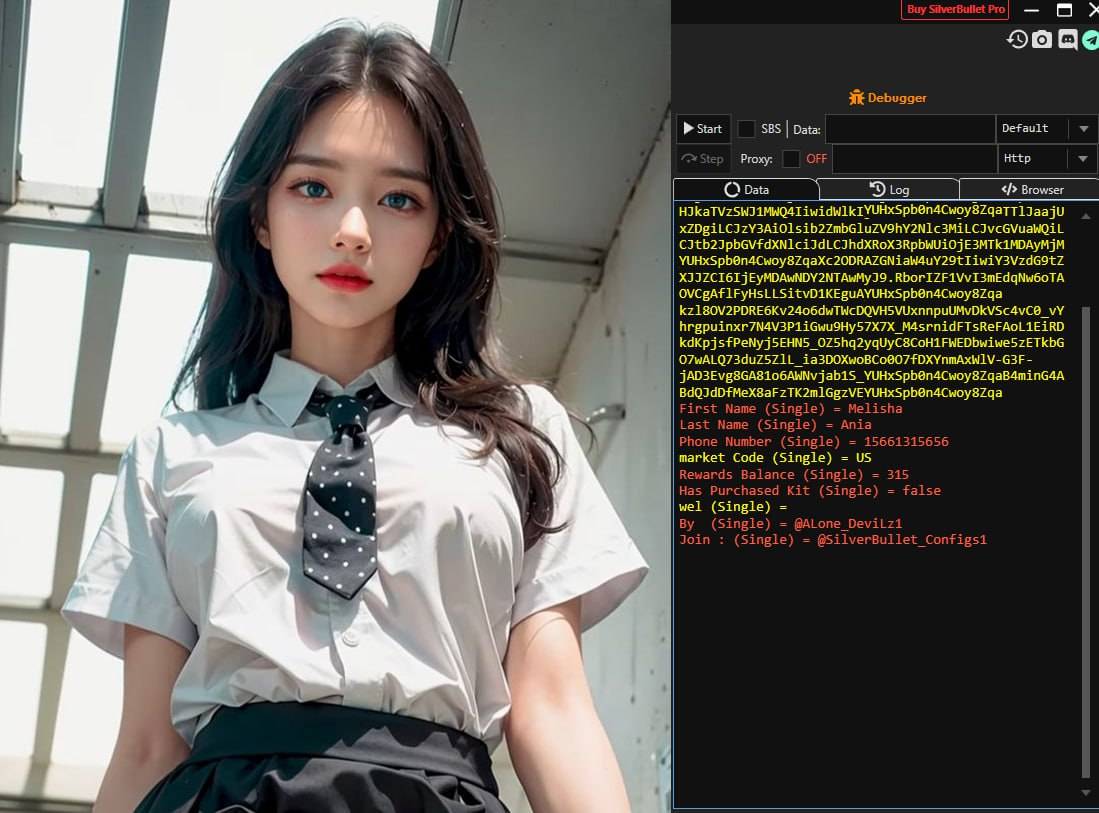Click the 'market Code (Single) = US' line
This screenshot has height=813, width=1099.
click(775, 458)
